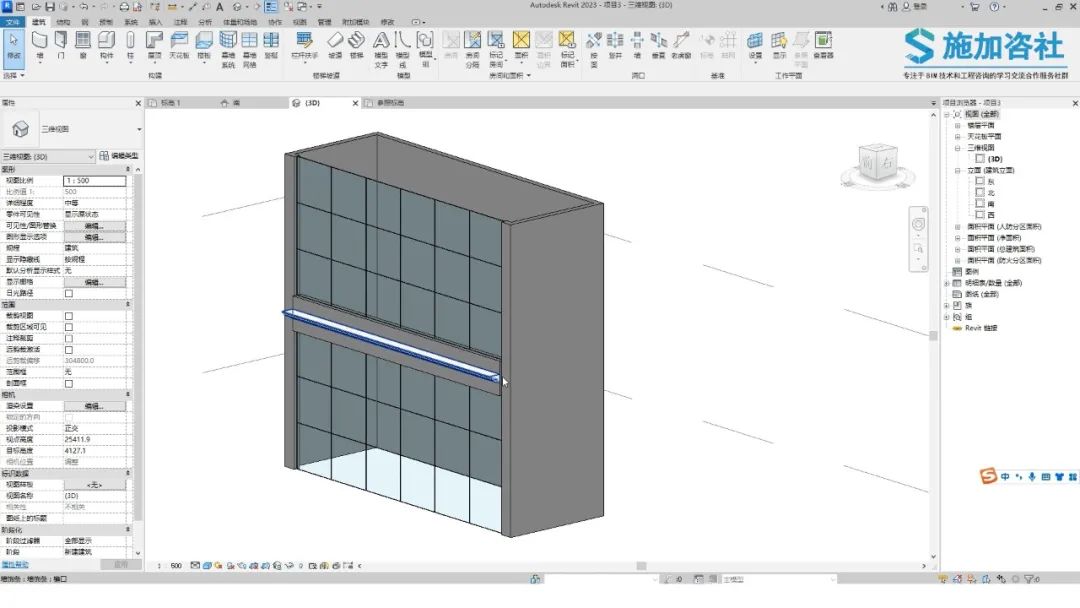This screenshot has height=608, width=1080.
Task: Select the Curtain Grid tool
Action: pyautogui.click(x=249, y=49)
